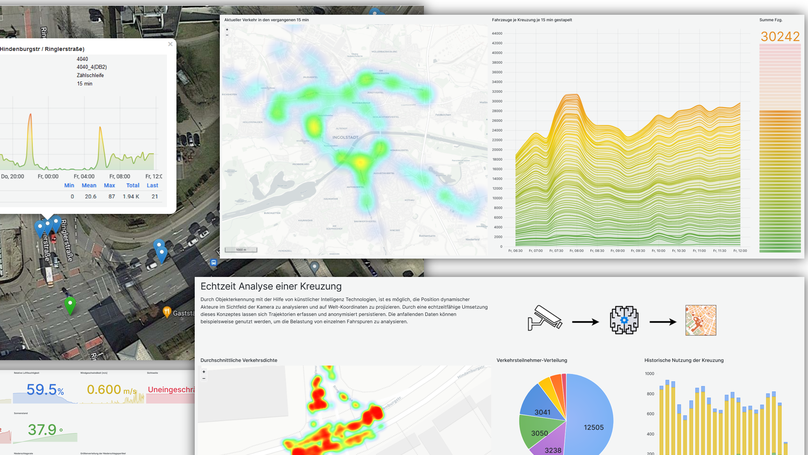Image resolution: width=808 pixels, height=455 pixels.
Task: Click the Total column header in popup
Action: point(132,185)
